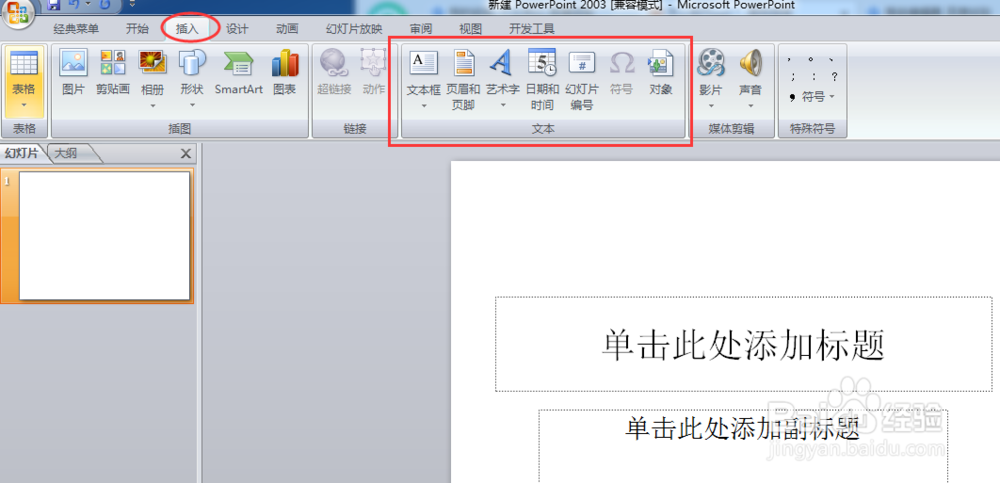Insert a chart with 图表

pyautogui.click(x=284, y=71)
